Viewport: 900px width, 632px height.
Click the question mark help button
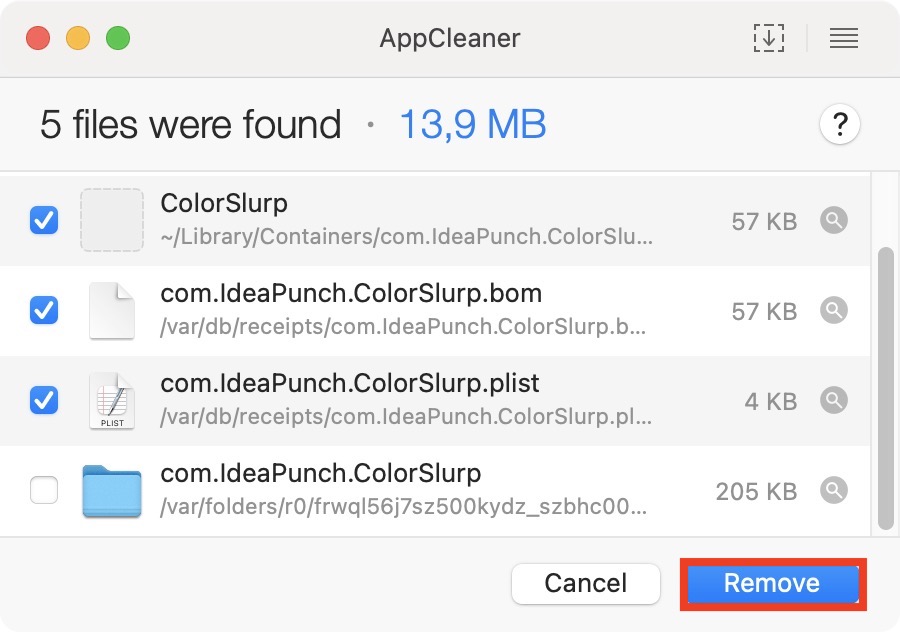pyautogui.click(x=840, y=125)
